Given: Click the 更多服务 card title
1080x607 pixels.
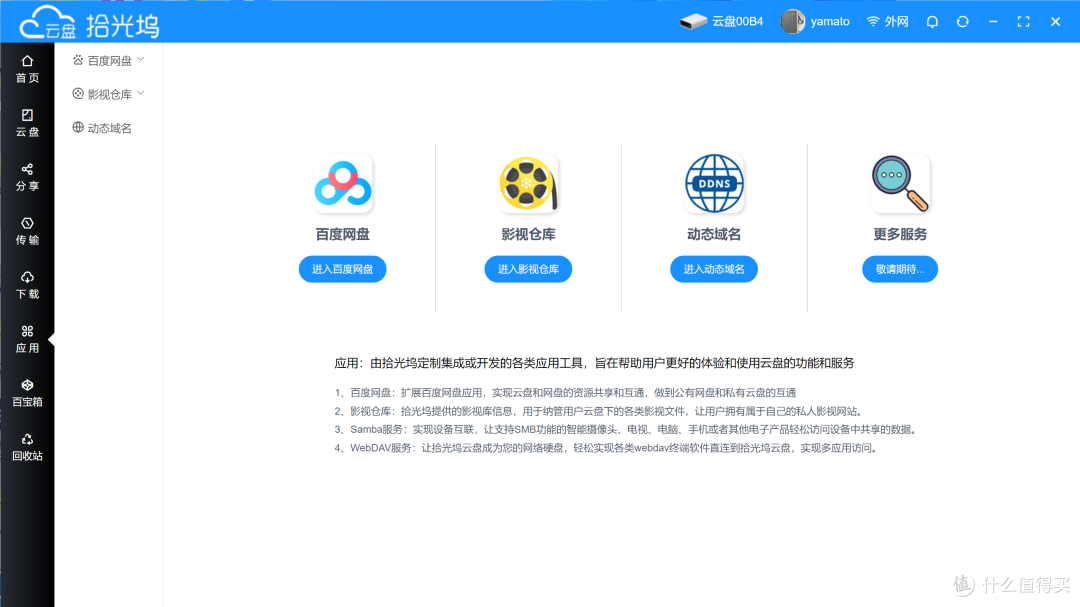Looking at the screenshot, I should coord(900,234).
